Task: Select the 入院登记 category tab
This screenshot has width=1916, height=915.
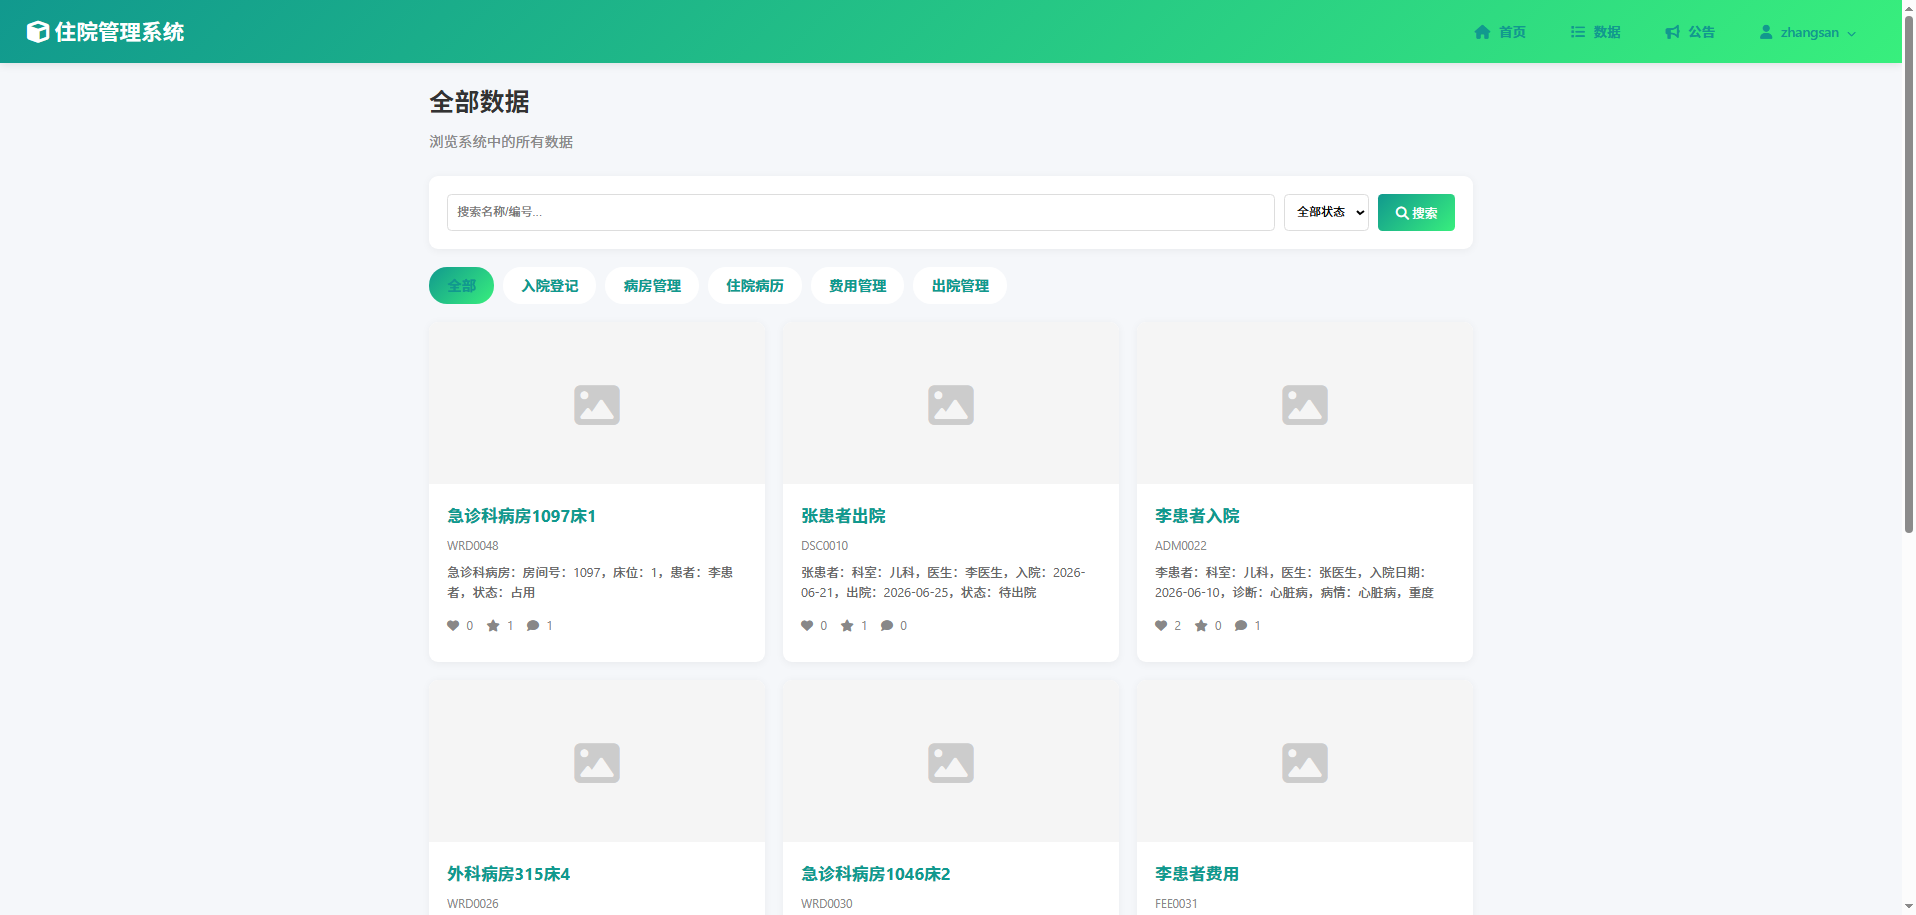Action: (550, 286)
